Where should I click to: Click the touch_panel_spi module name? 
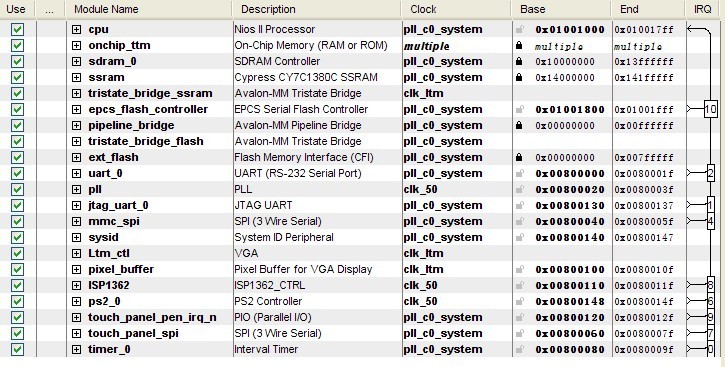[133, 333]
